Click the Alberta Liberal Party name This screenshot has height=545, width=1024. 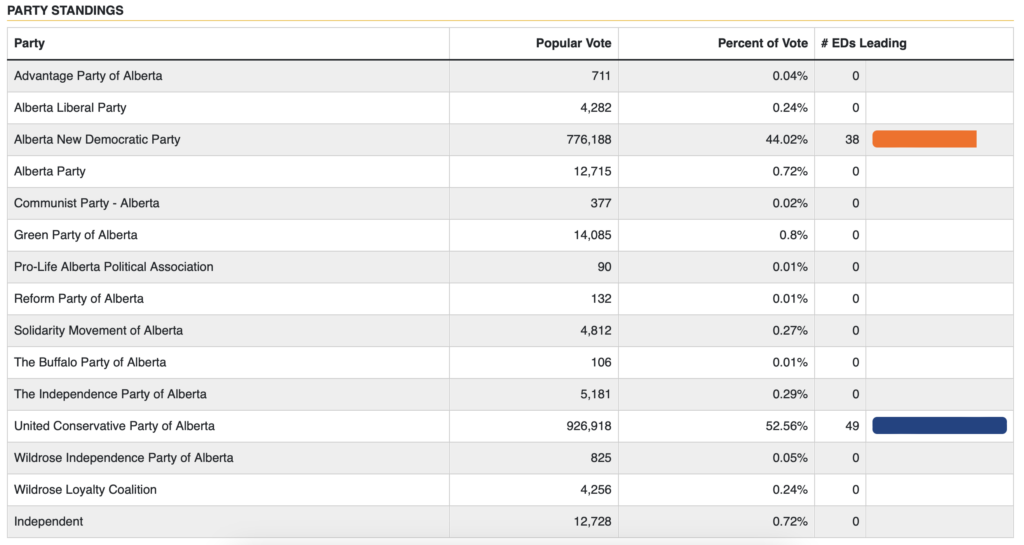[70, 108]
